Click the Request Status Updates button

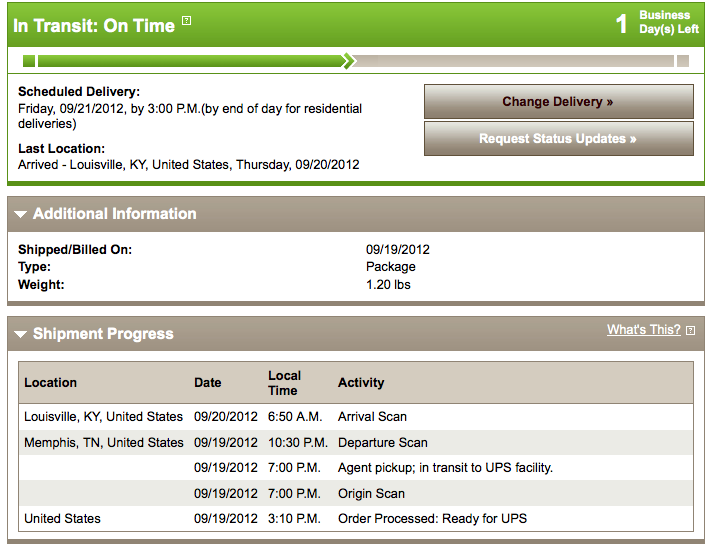tap(559, 138)
